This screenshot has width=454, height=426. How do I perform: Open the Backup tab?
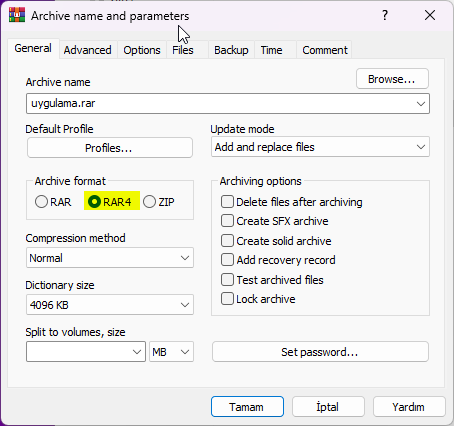tap(231, 50)
